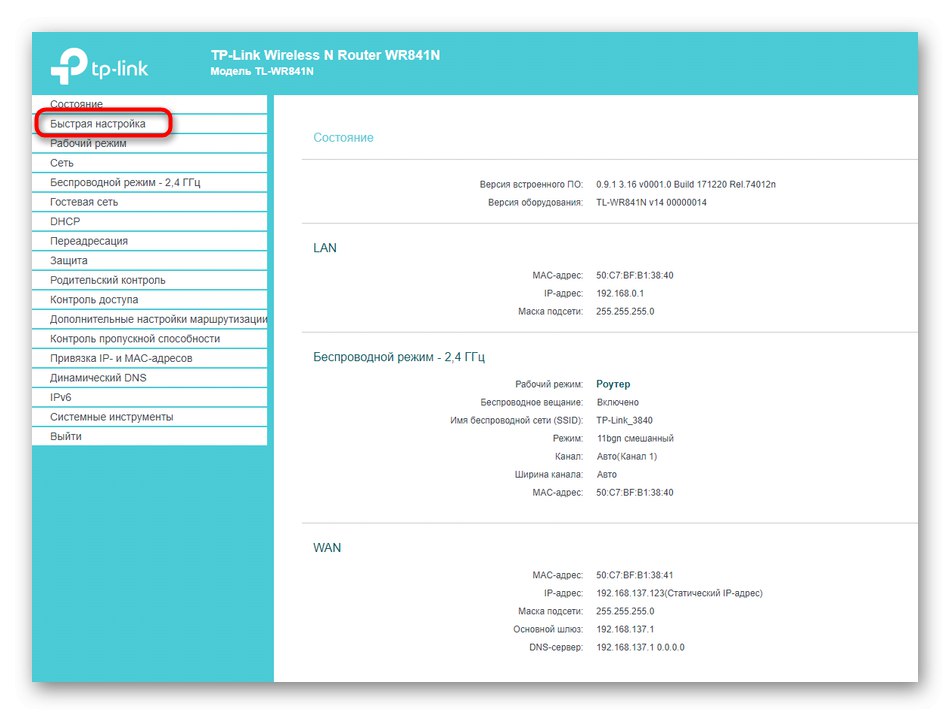
Task: Click the WAN section heading
Action: [x=327, y=548]
